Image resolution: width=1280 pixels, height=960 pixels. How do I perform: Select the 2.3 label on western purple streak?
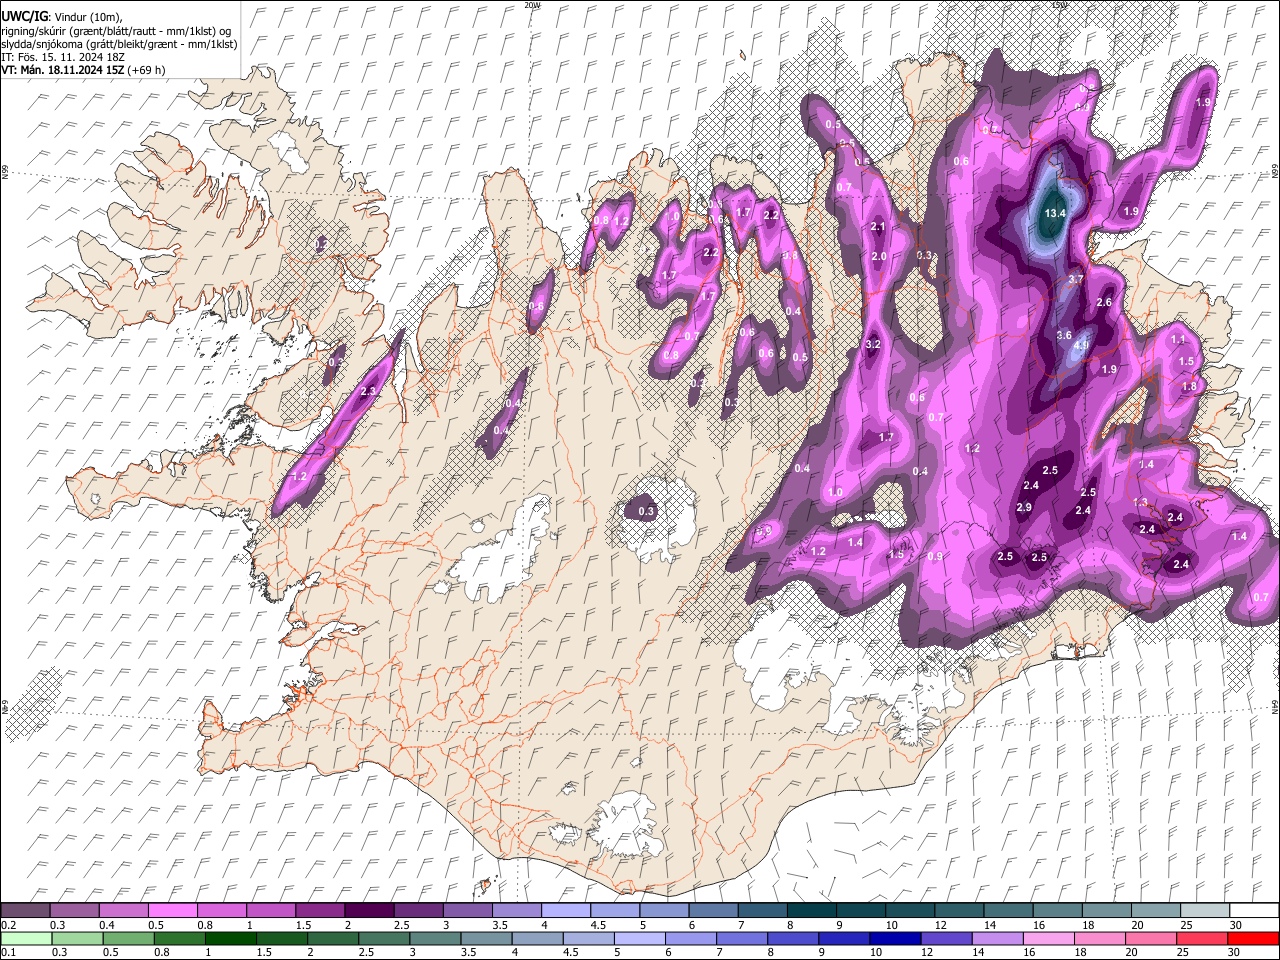pyautogui.click(x=368, y=391)
